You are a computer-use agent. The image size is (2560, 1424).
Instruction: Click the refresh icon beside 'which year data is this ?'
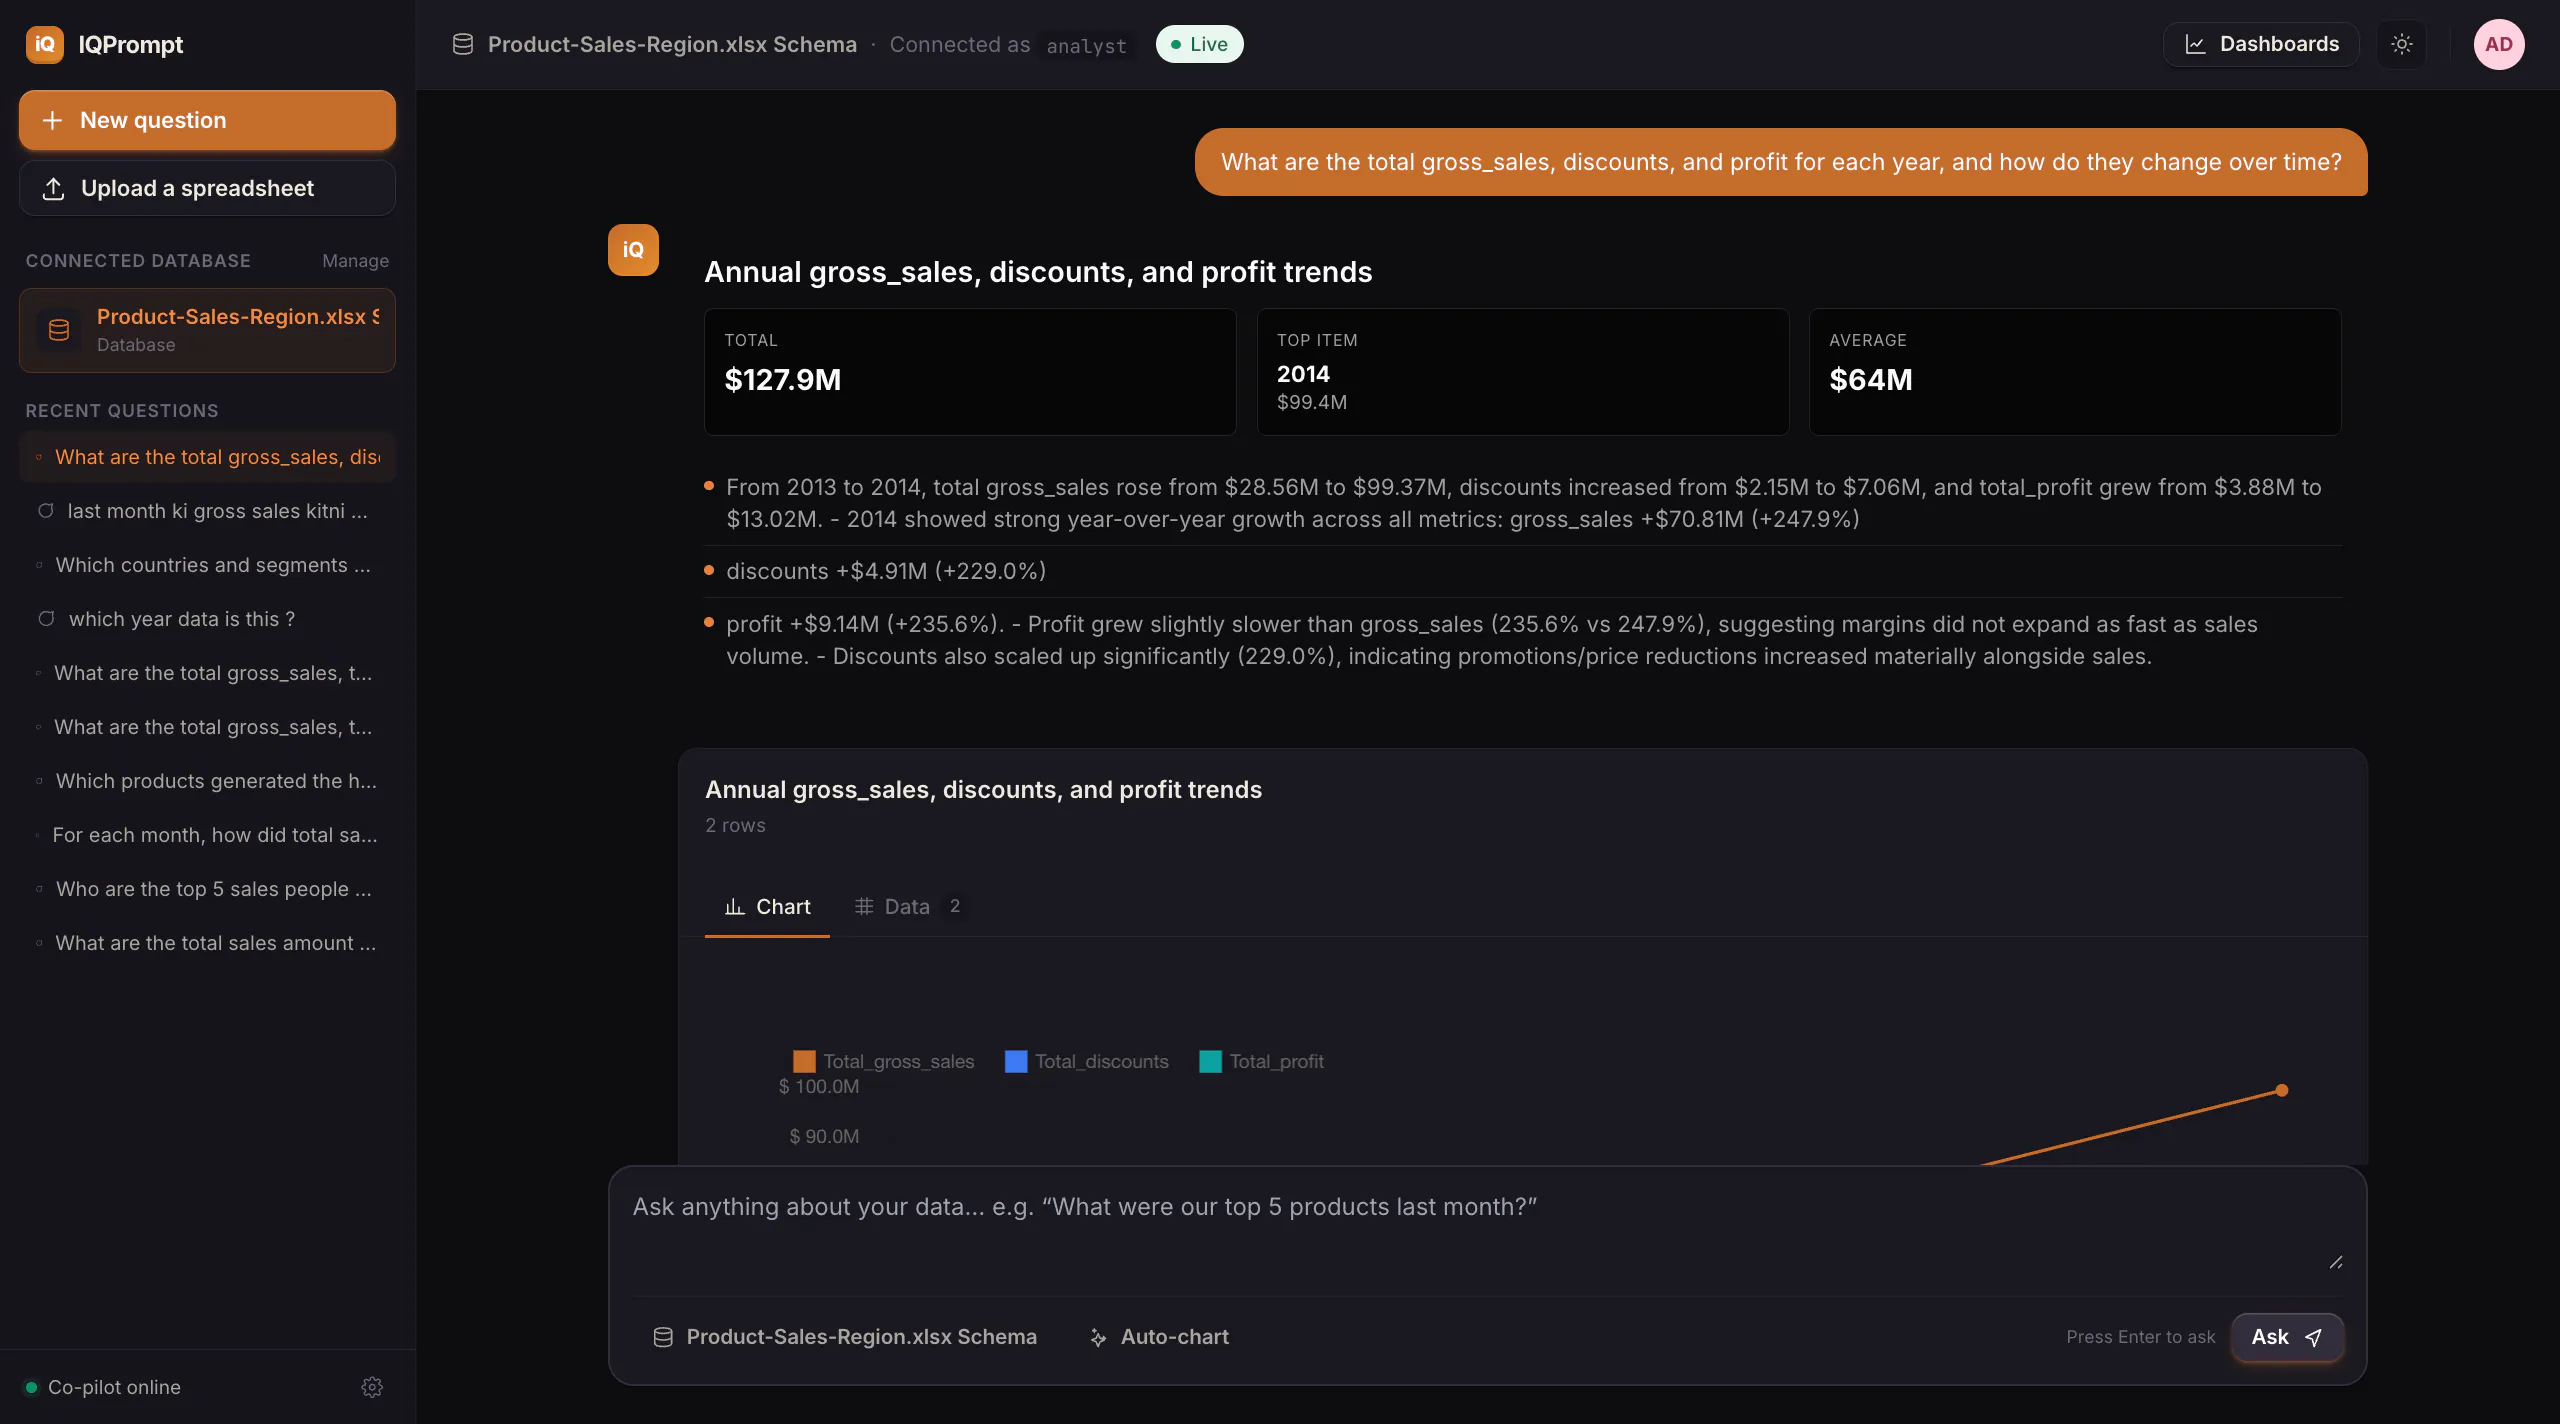click(46, 619)
